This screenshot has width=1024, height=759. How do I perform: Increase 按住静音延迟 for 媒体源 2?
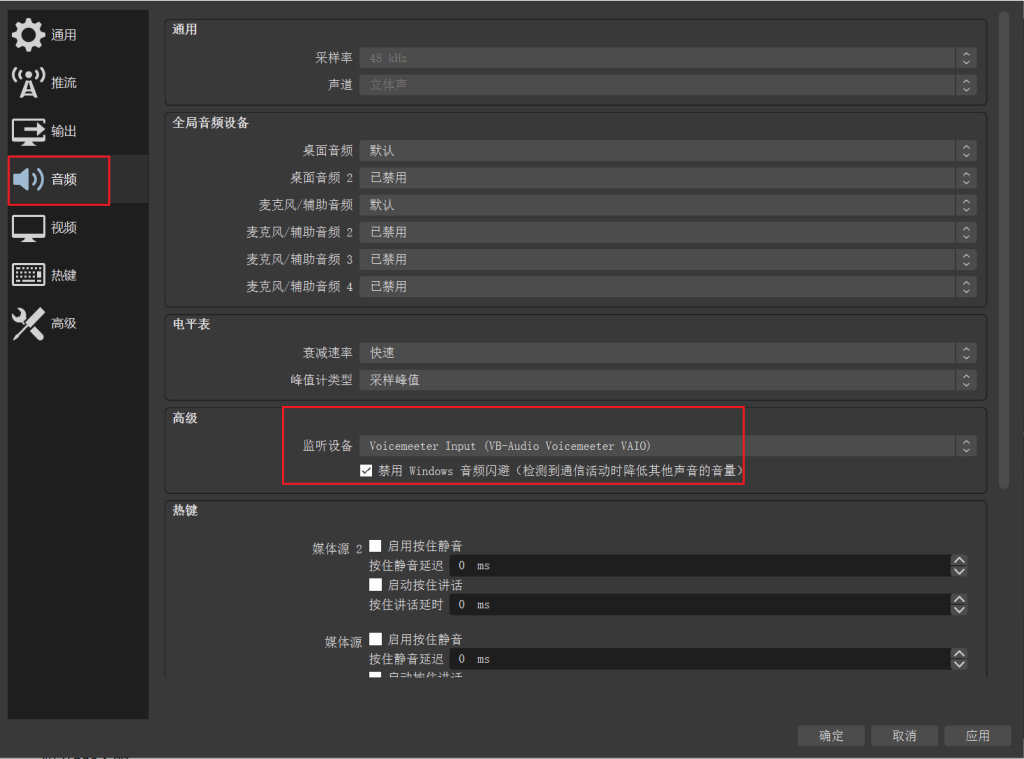(959, 560)
